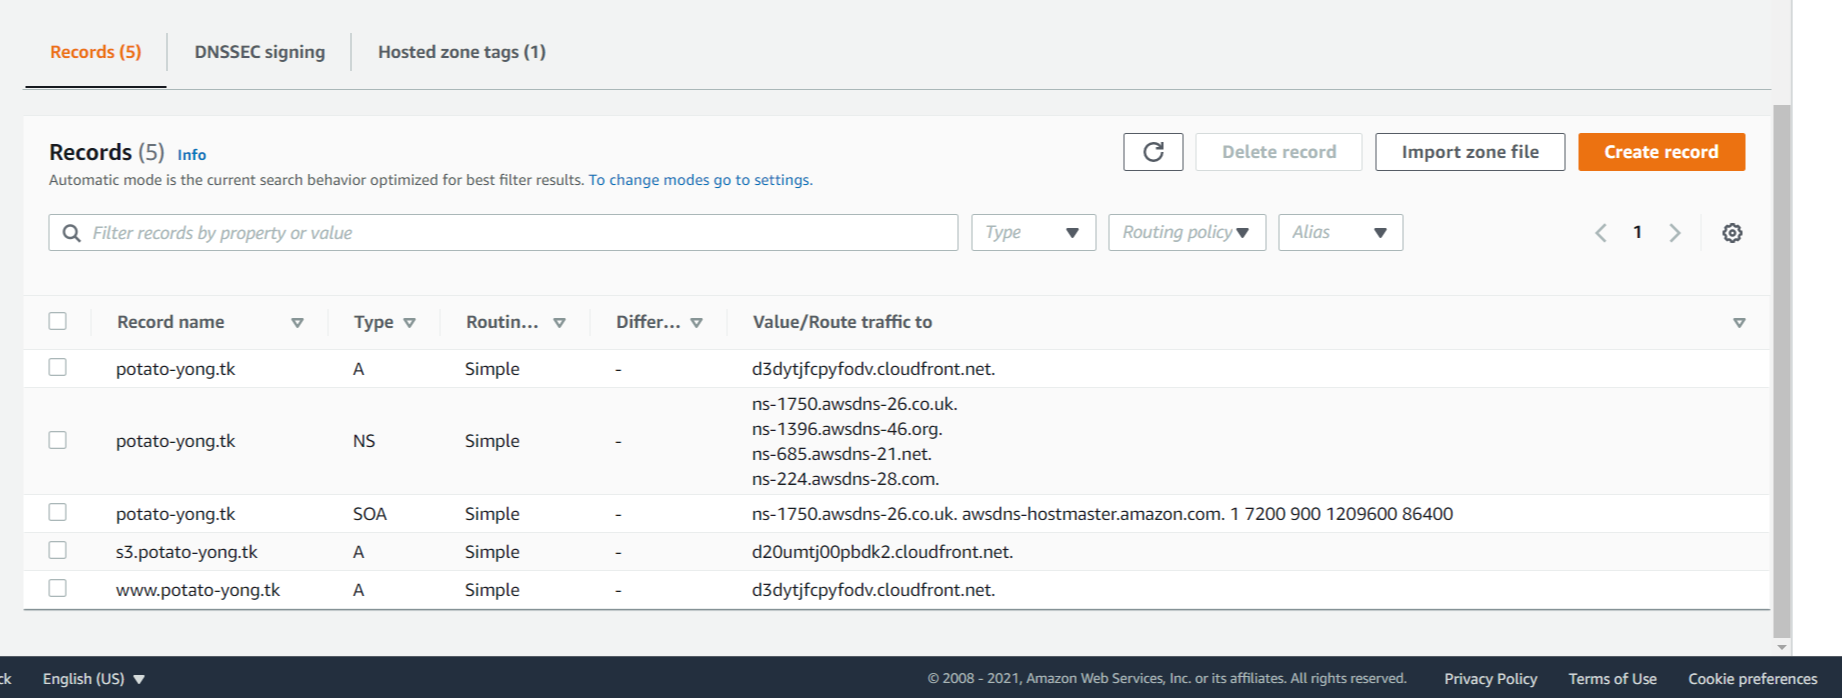Open the English (US) language selector

pyautogui.click(x=94, y=679)
